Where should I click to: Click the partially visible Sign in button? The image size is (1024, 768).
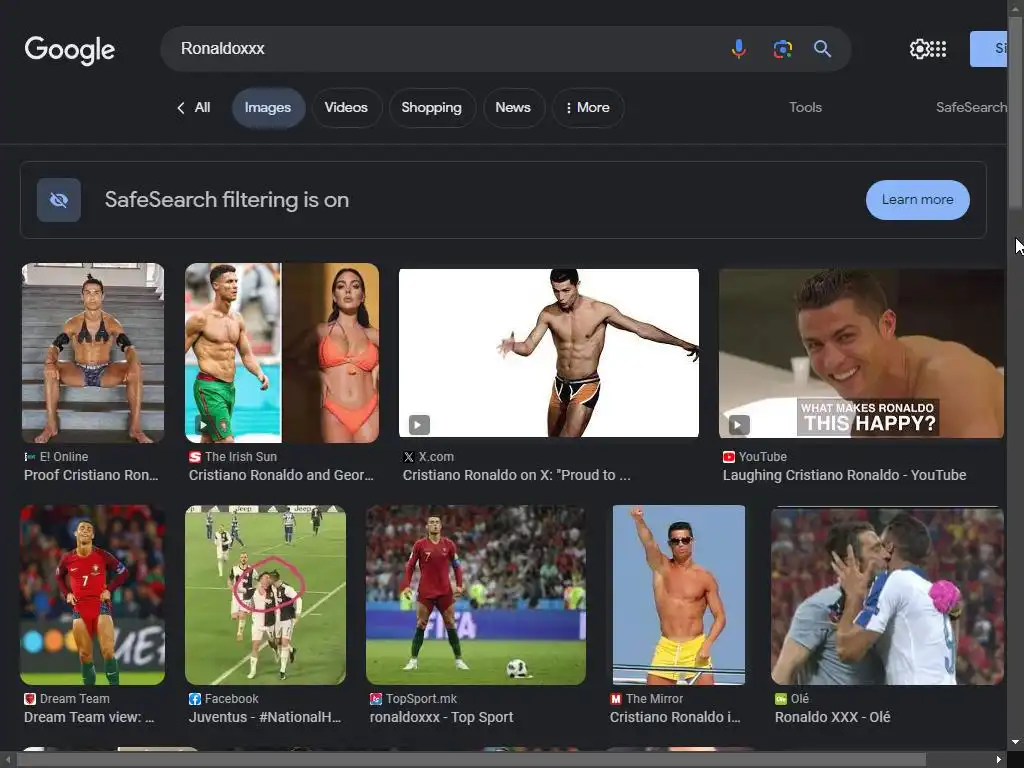989,49
